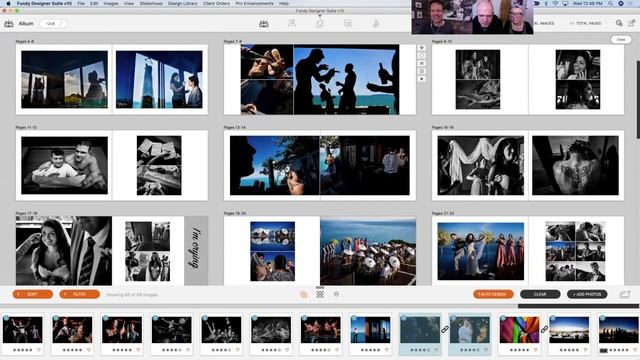Toggle the heart favorite on the groom in blue suit thumbnail
The width and height of the screenshot is (640, 360).
tap(486, 350)
